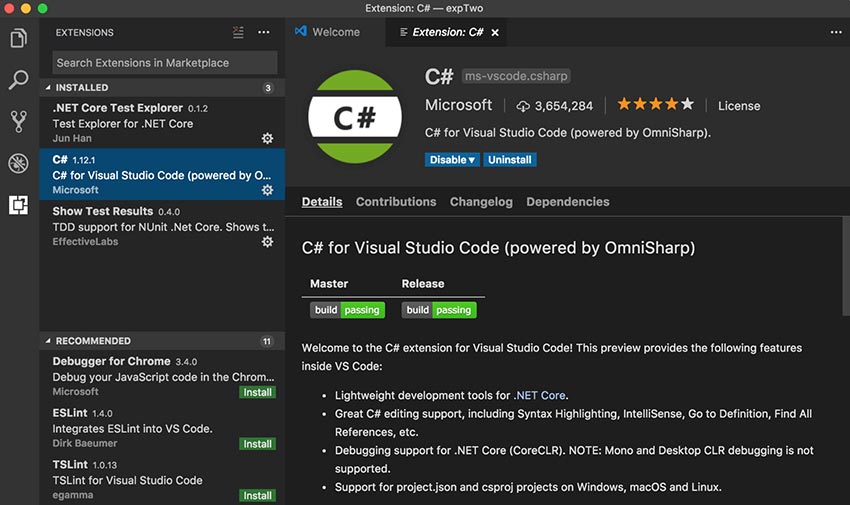
Task: Open the Dependencies tab
Action: [x=568, y=202]
